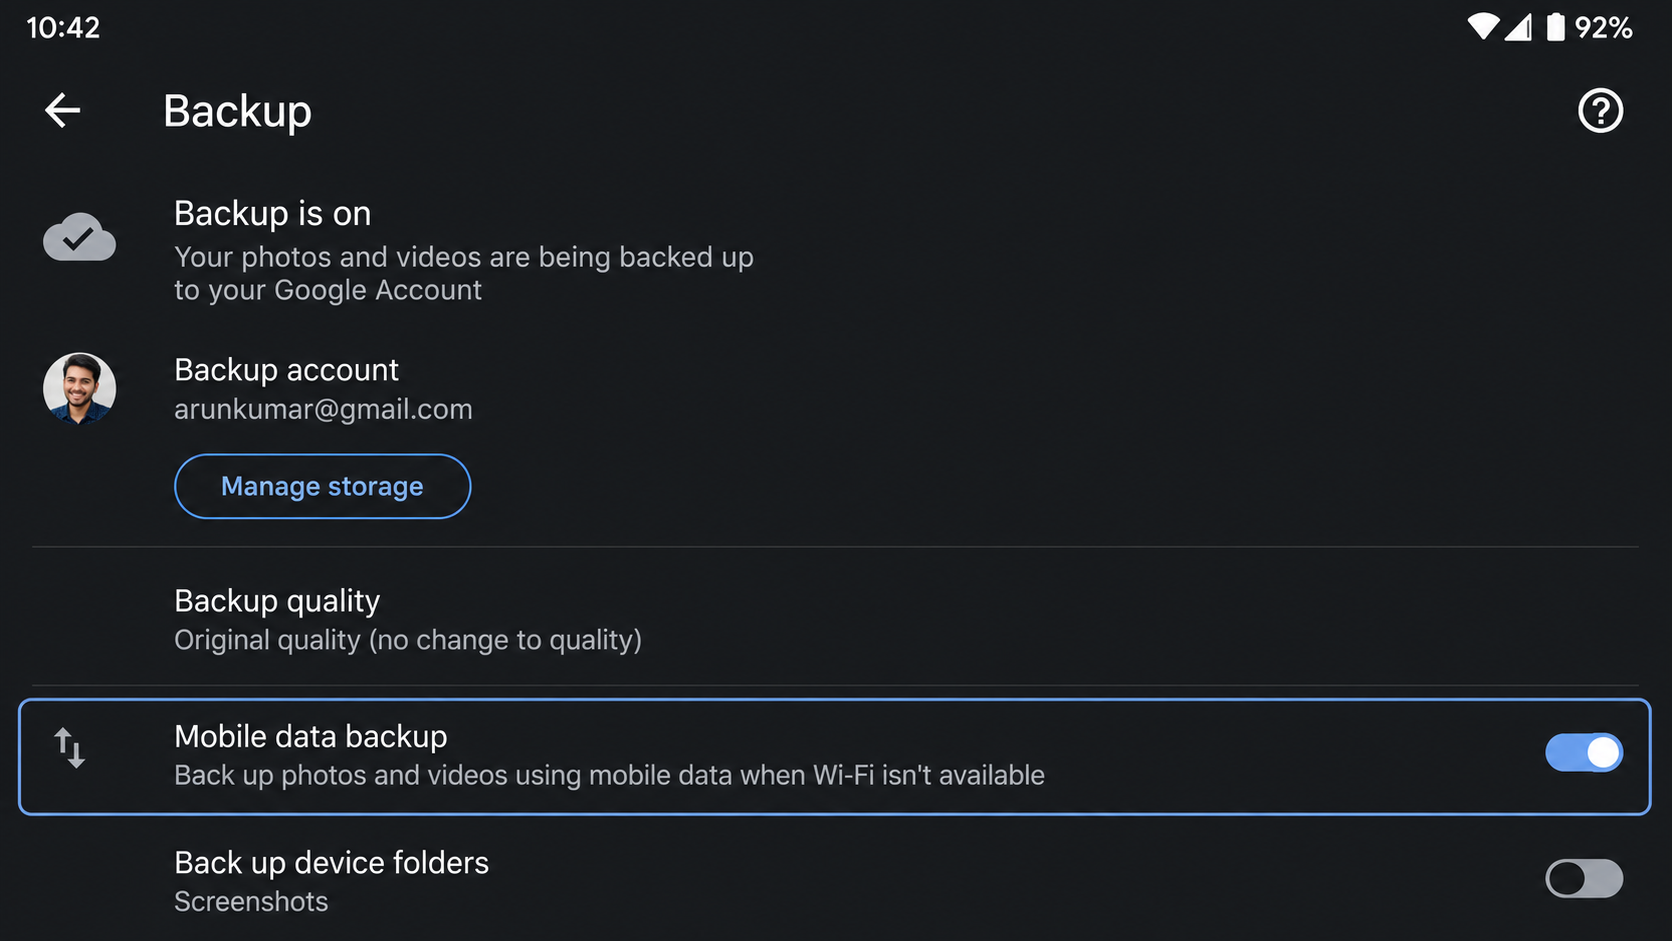Tap the cloud checkmark backup icon

click(x=79, y=237)
